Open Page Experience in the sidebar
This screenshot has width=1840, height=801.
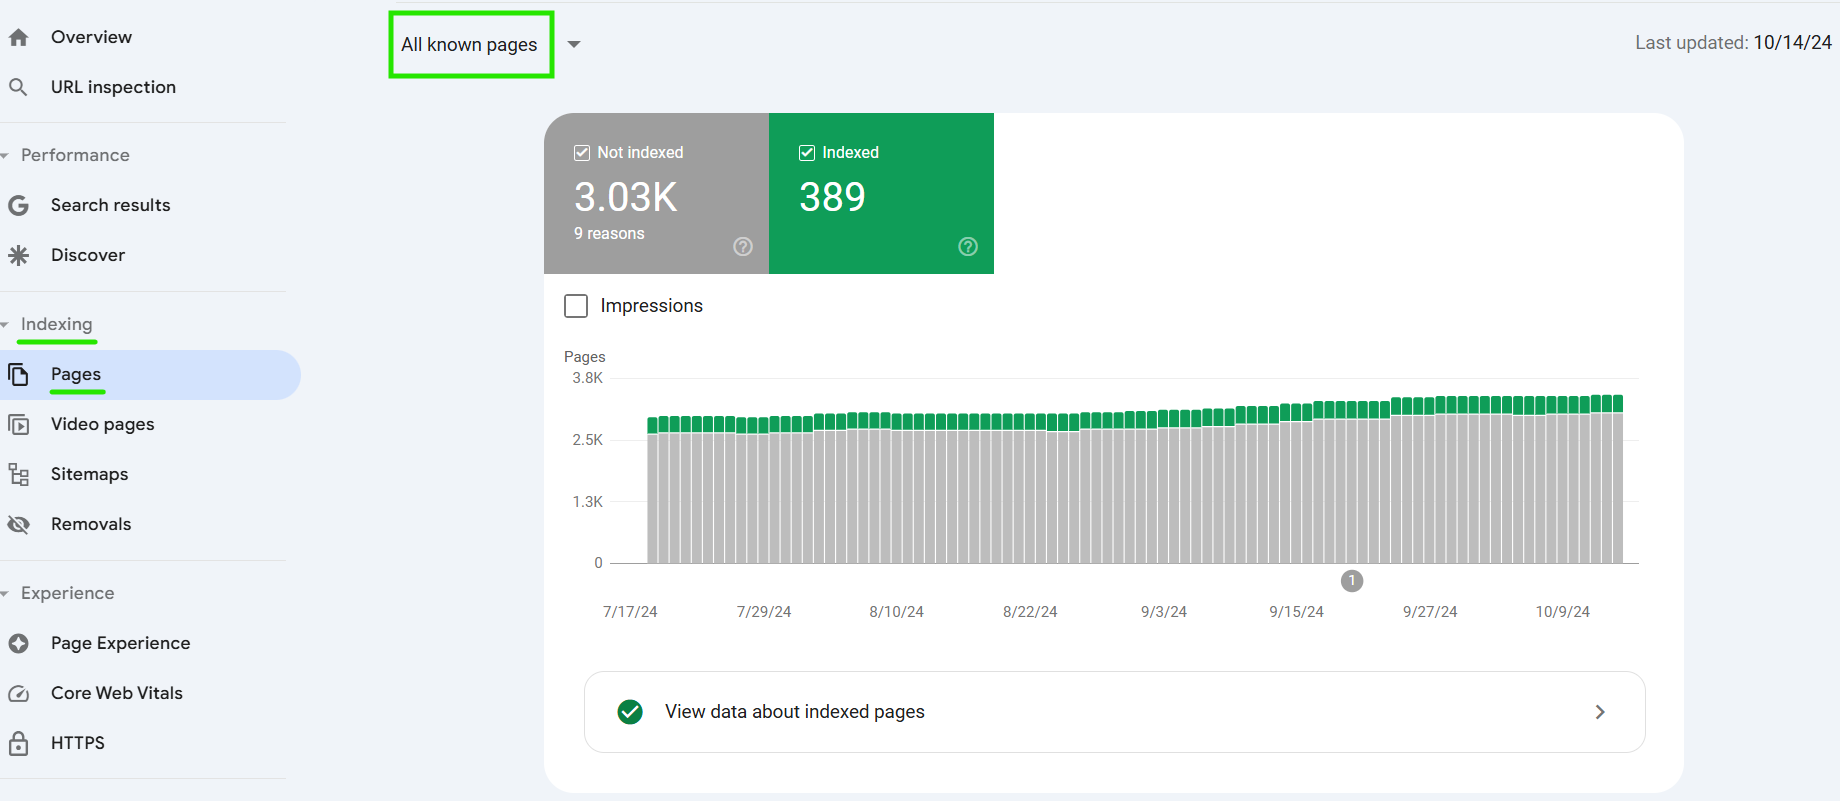[120, 644]
